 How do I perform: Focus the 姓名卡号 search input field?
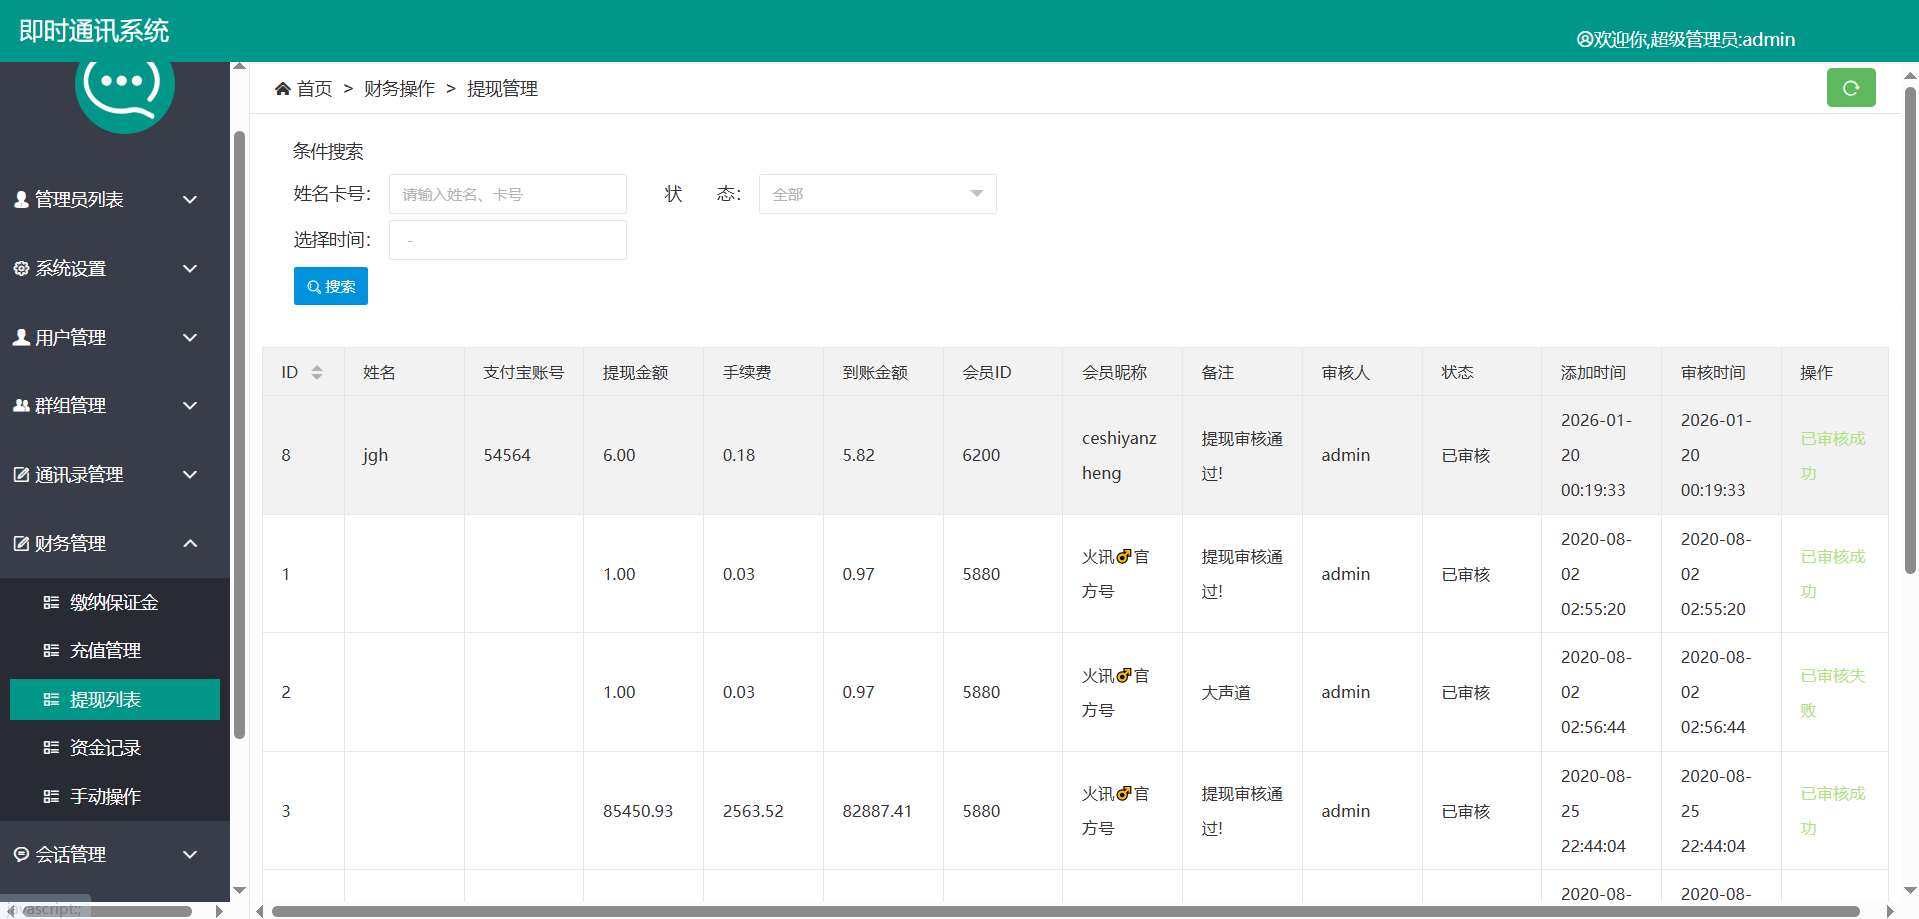[507, 194]
